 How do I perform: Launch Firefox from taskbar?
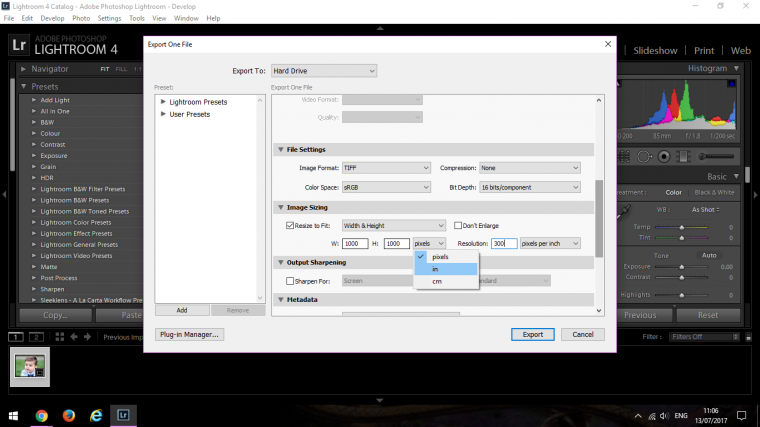pos(69,415)
